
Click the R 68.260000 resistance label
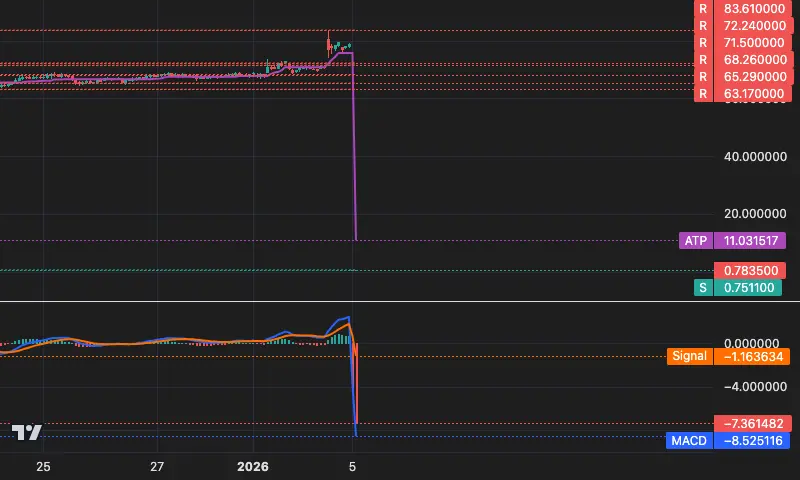point(743,60)
